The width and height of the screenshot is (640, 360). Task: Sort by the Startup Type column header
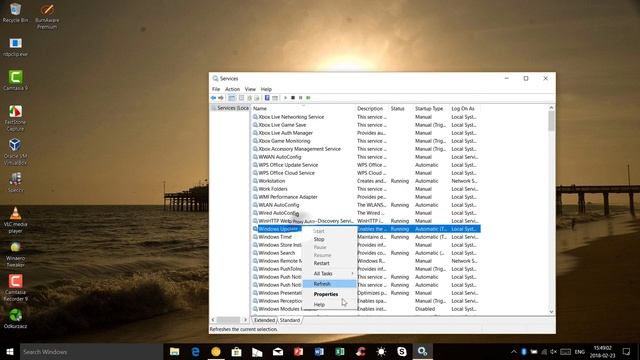click(431, 109)
